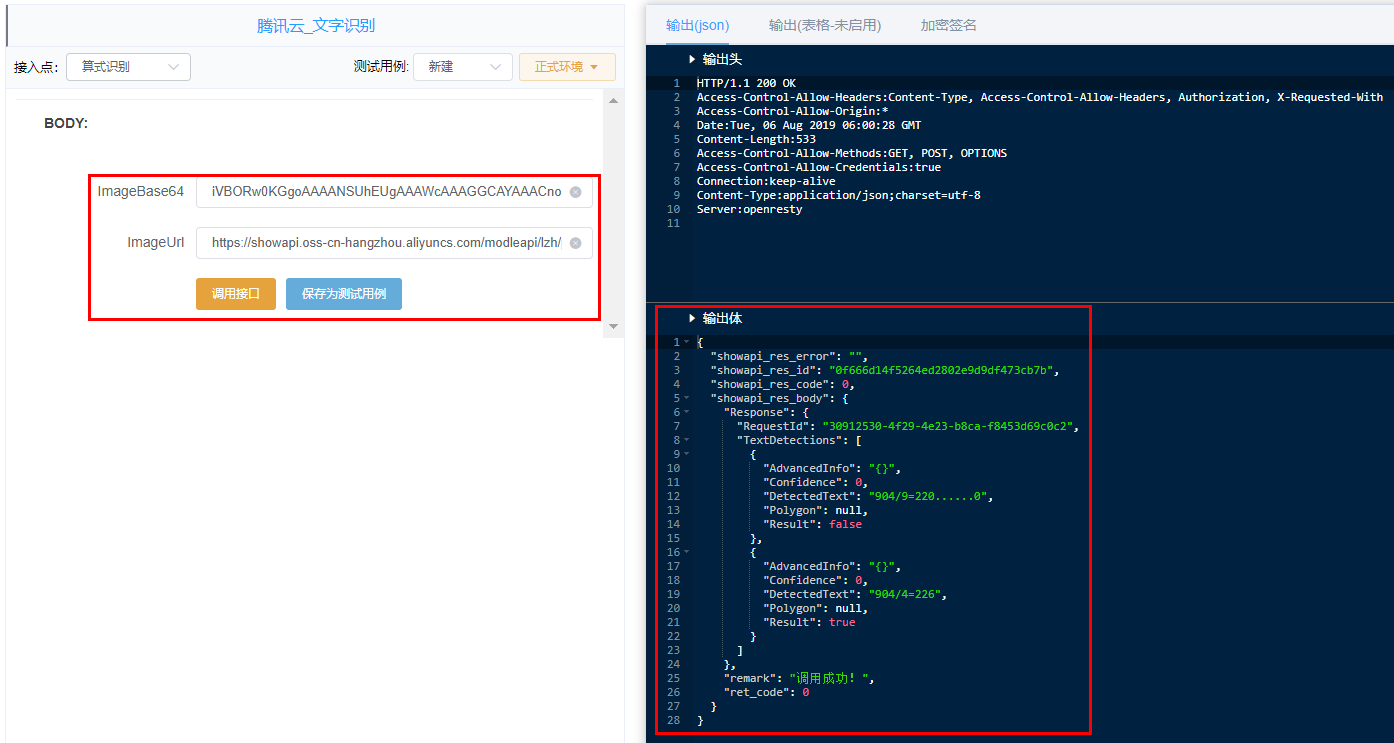1394x743 pixels.
Task: Click the HTTP/1.1 200 OK line
Action: [746, 84]
